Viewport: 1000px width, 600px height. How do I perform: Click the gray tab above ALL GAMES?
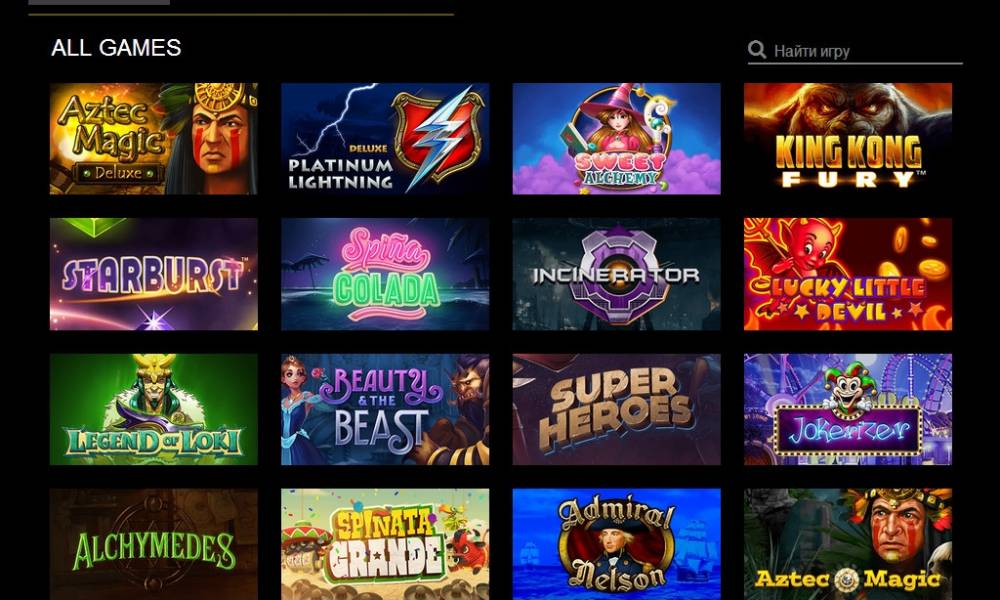coord(99,3)
